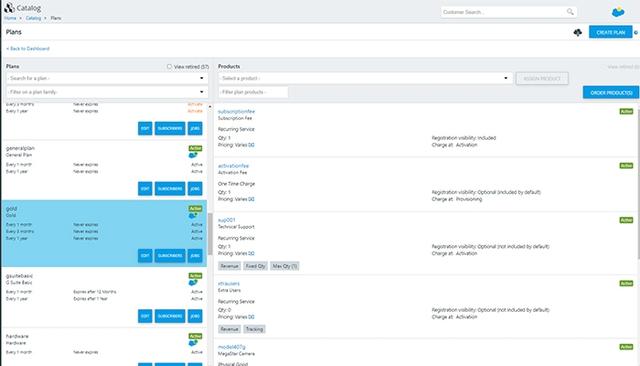Viewport: 640px width, 366px height.
Task: Click Plans in the breadcrumb
Action: tap(56, 18)
